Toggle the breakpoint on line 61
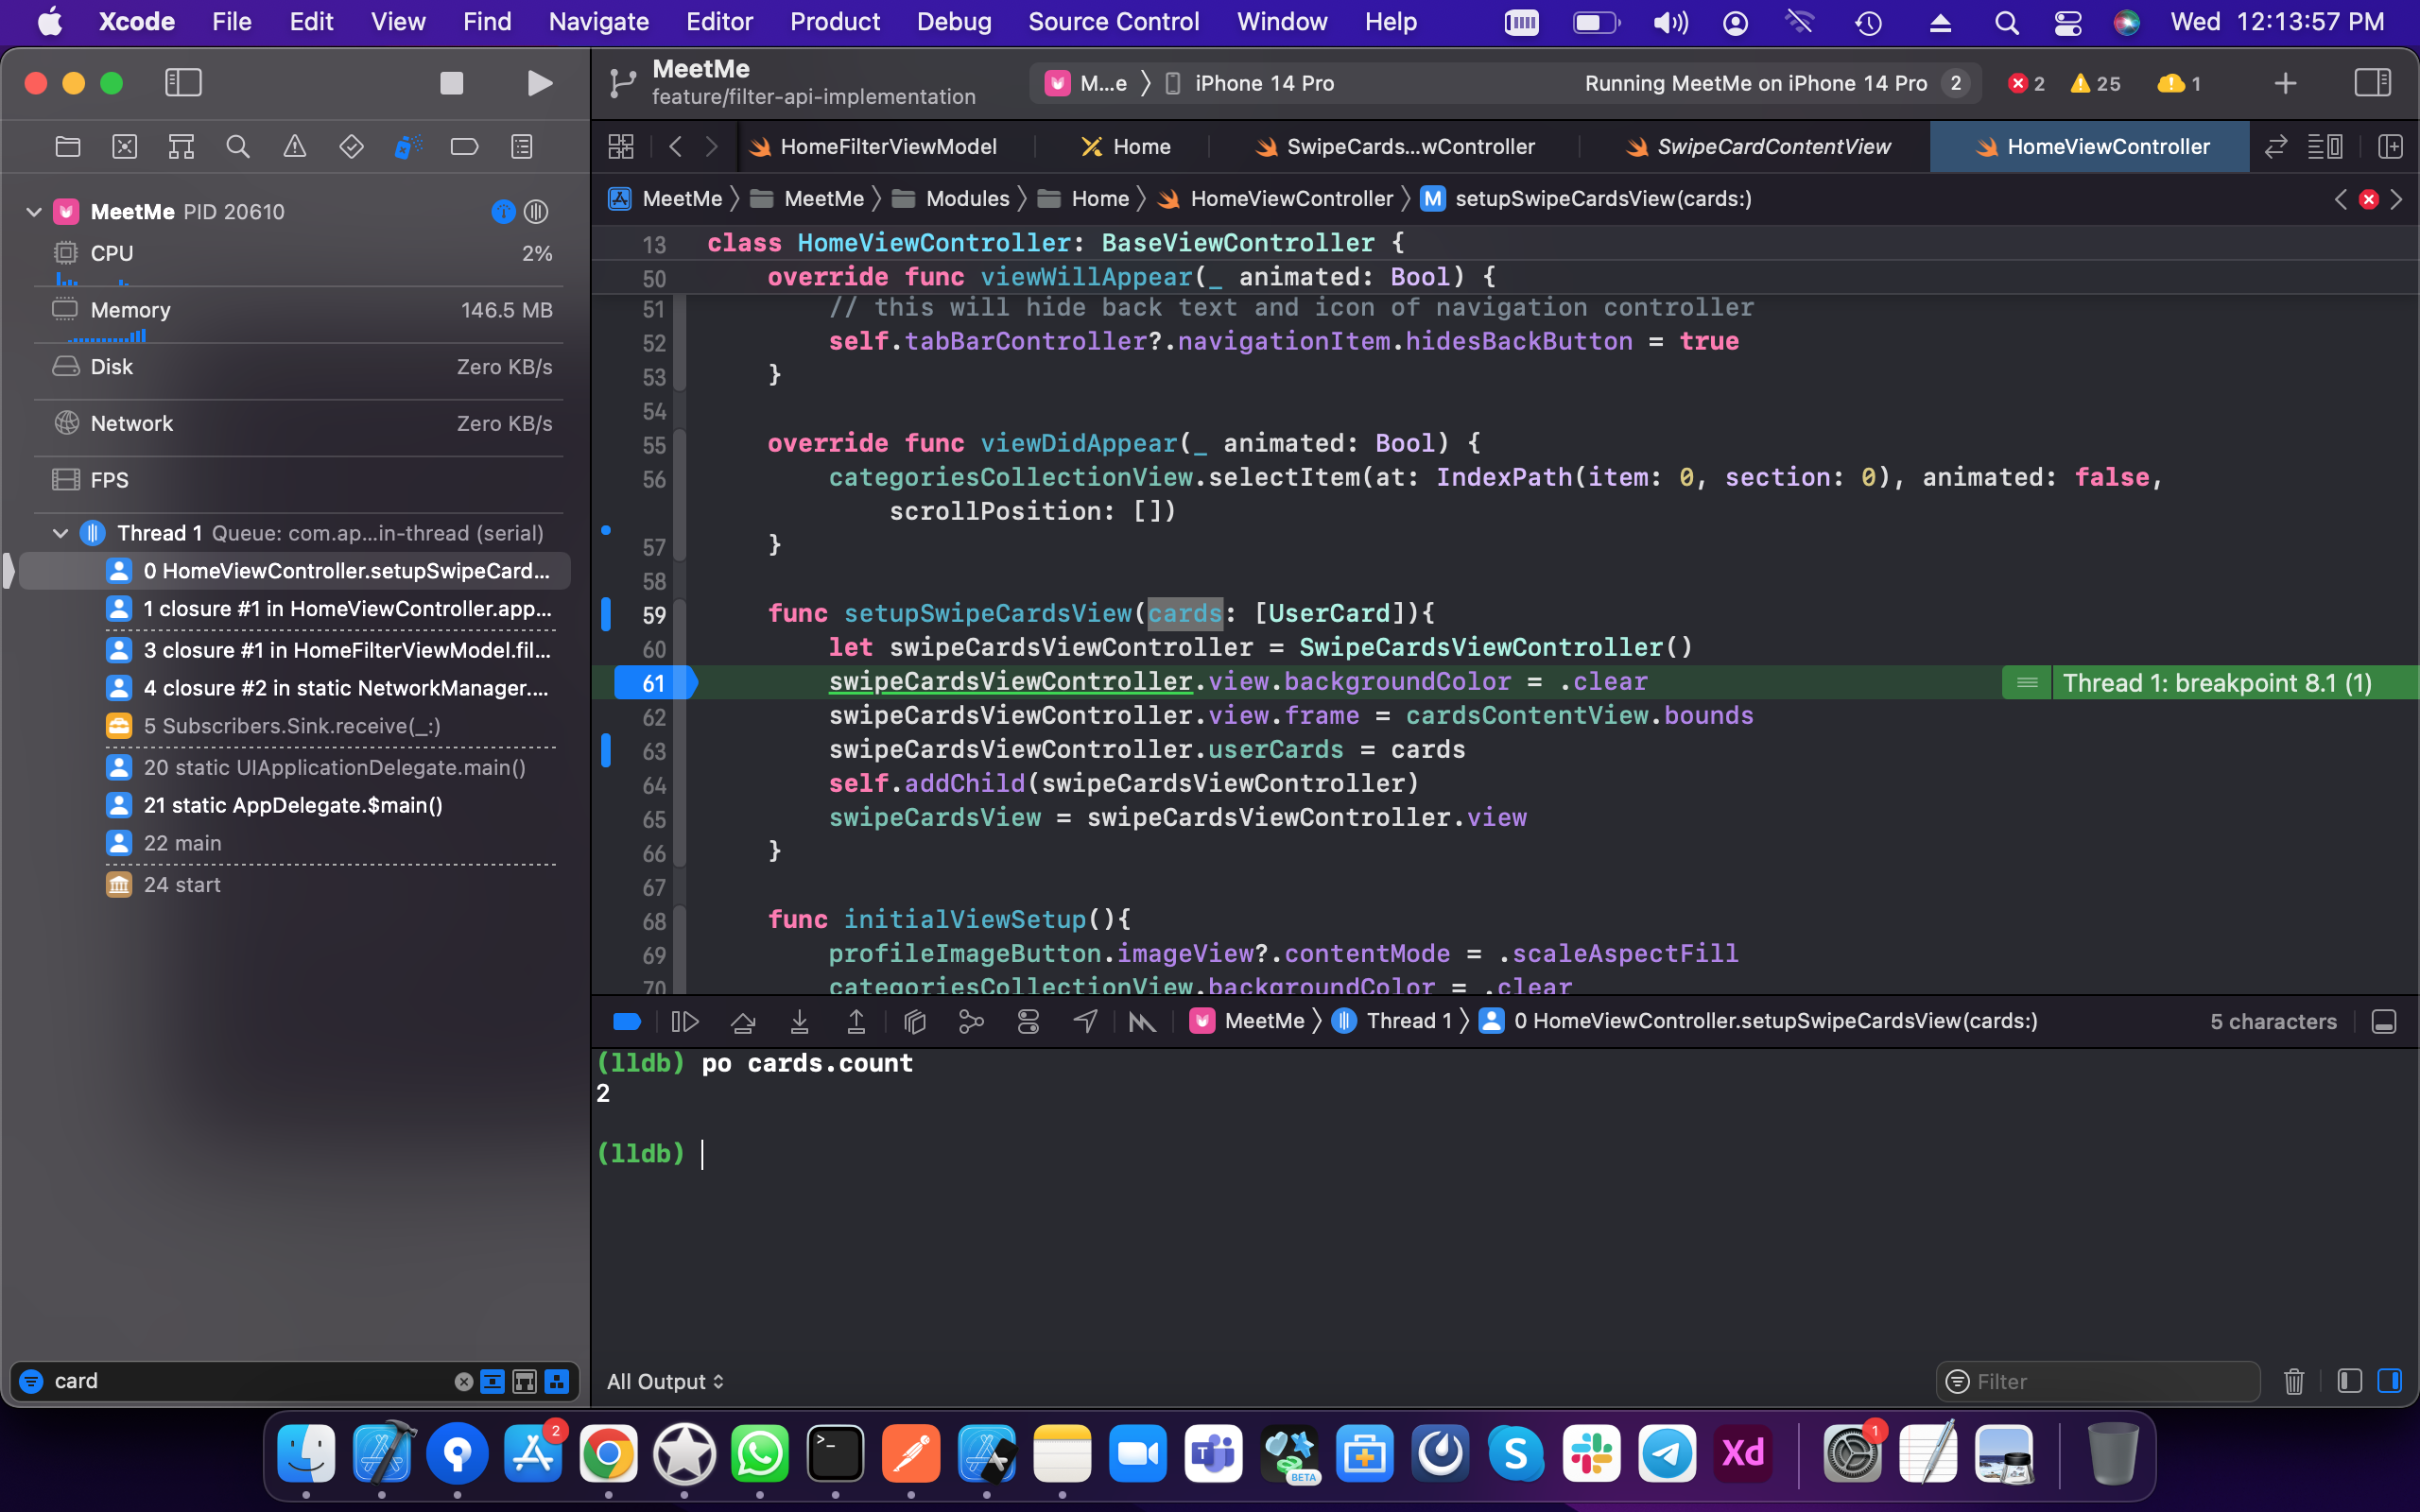Screen dimensions: 2420x1512 655,683
